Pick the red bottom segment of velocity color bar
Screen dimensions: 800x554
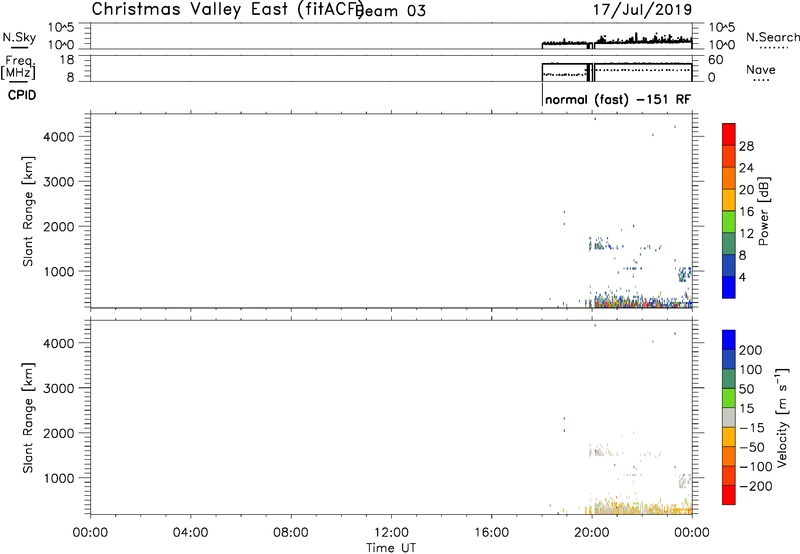click(x=729, y=495)
